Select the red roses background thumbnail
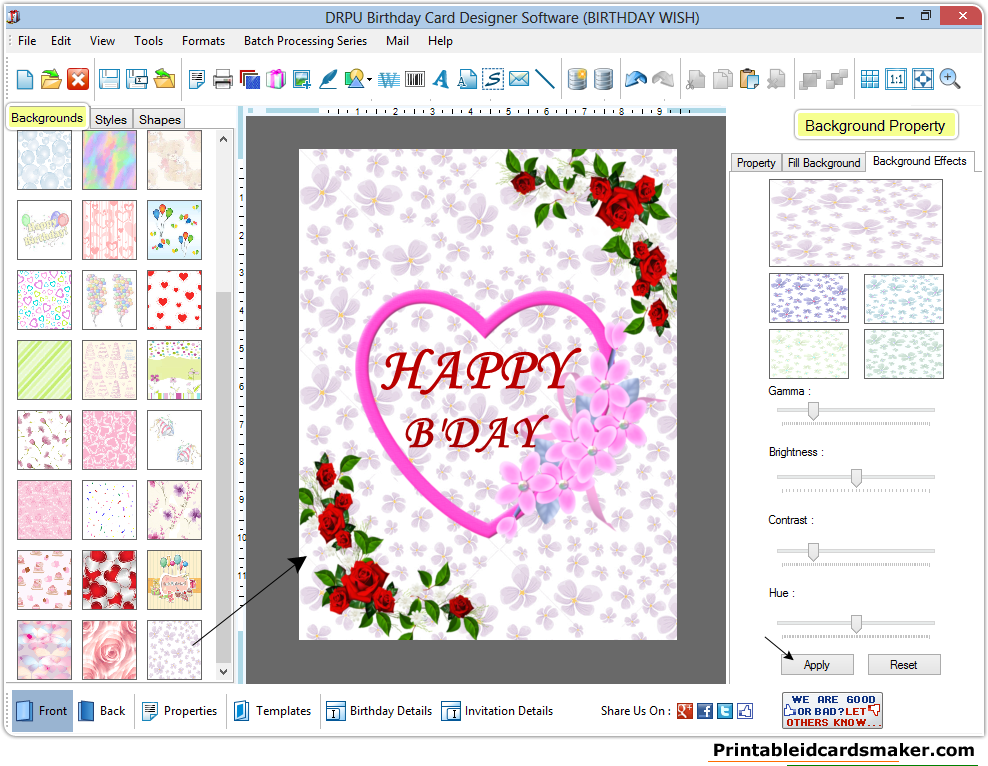The width and height of the screenshot is (988, 766). tap(109, 580)
